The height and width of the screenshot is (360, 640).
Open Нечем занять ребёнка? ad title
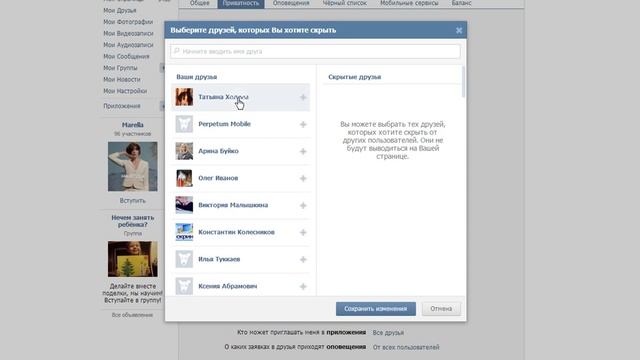pyautogui.click(x=133, y=221)
